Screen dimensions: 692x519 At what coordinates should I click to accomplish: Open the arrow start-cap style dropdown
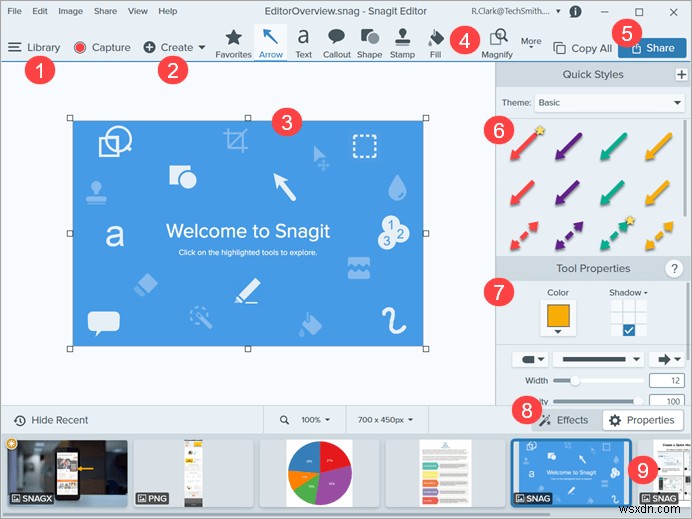(x=530, y=359)
